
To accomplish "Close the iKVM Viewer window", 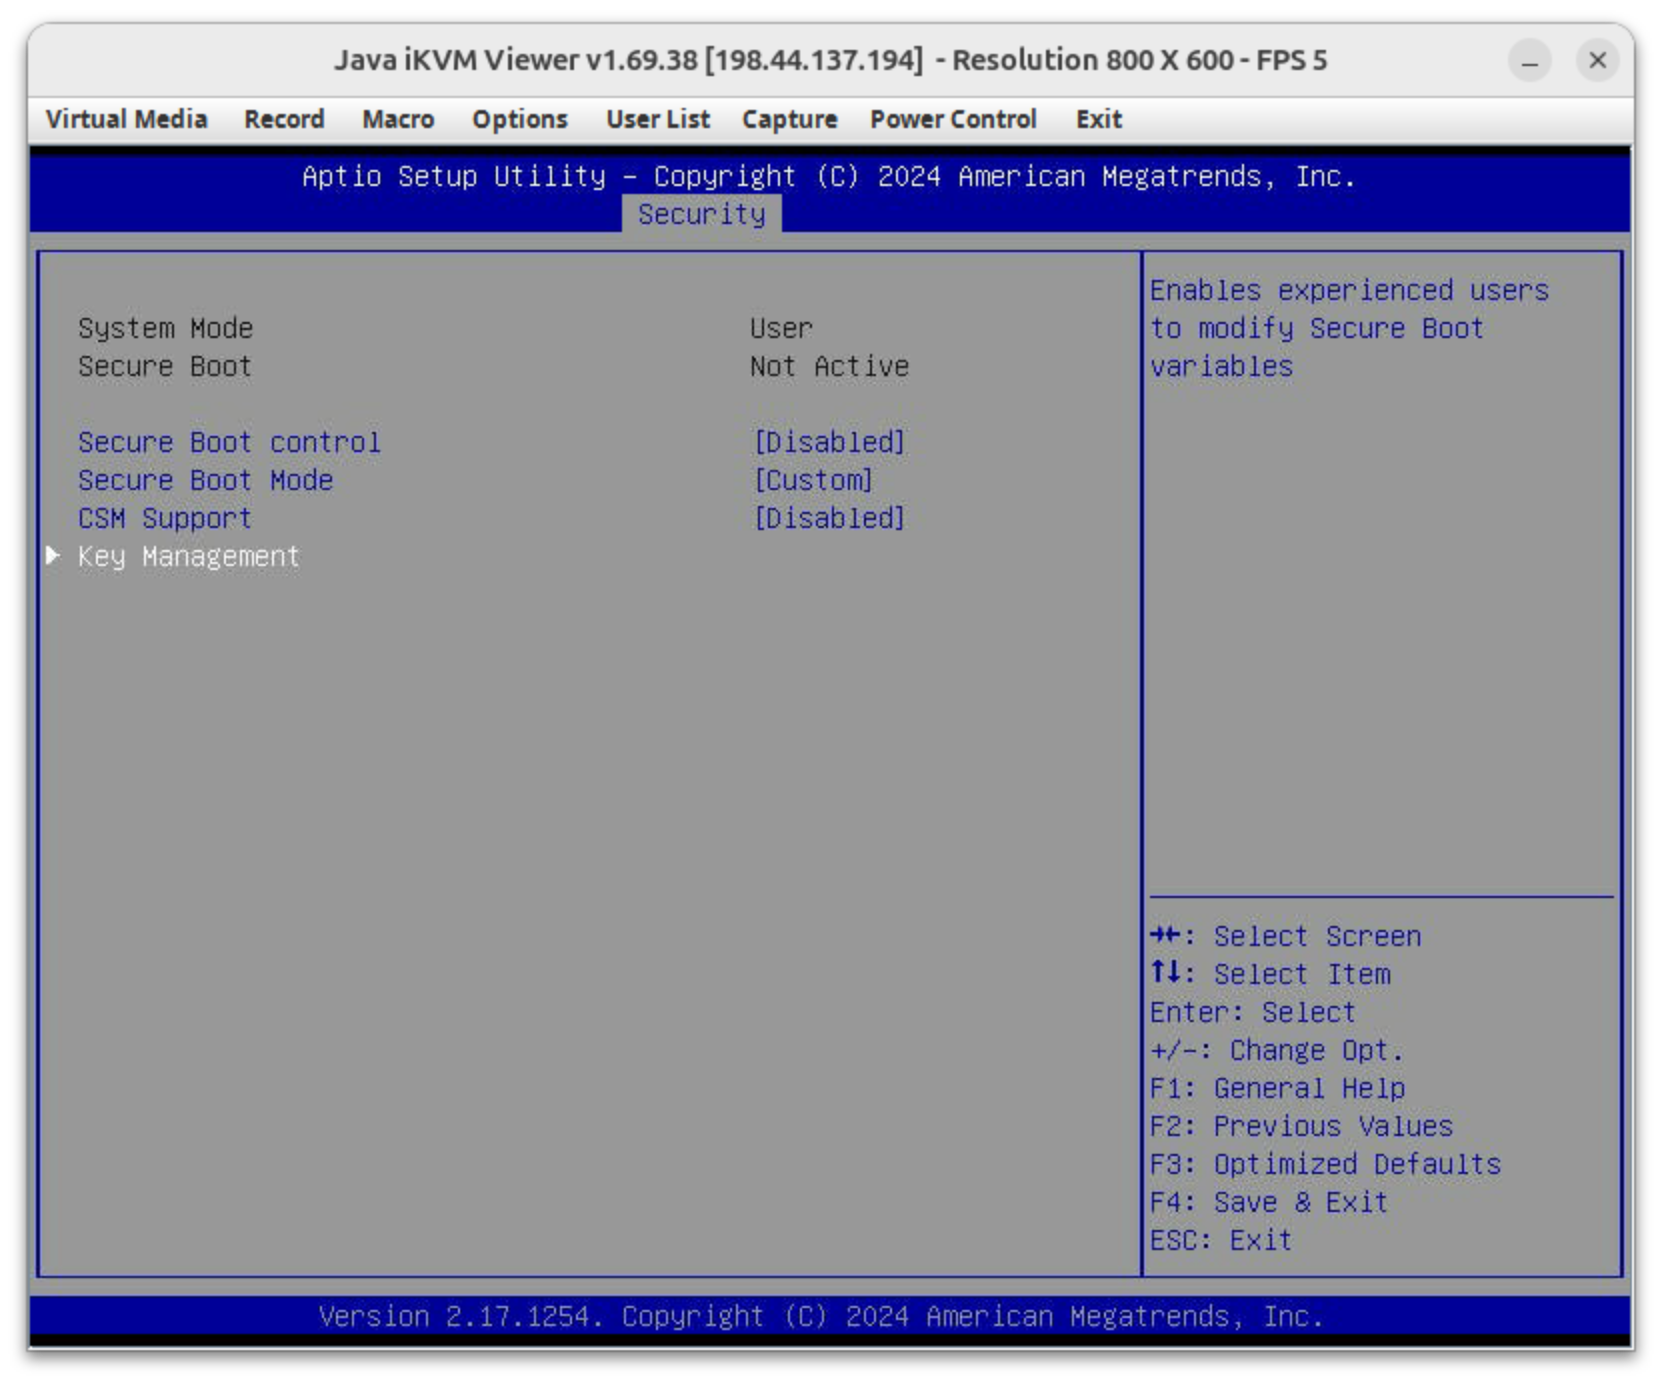I will coord(1597,61).
